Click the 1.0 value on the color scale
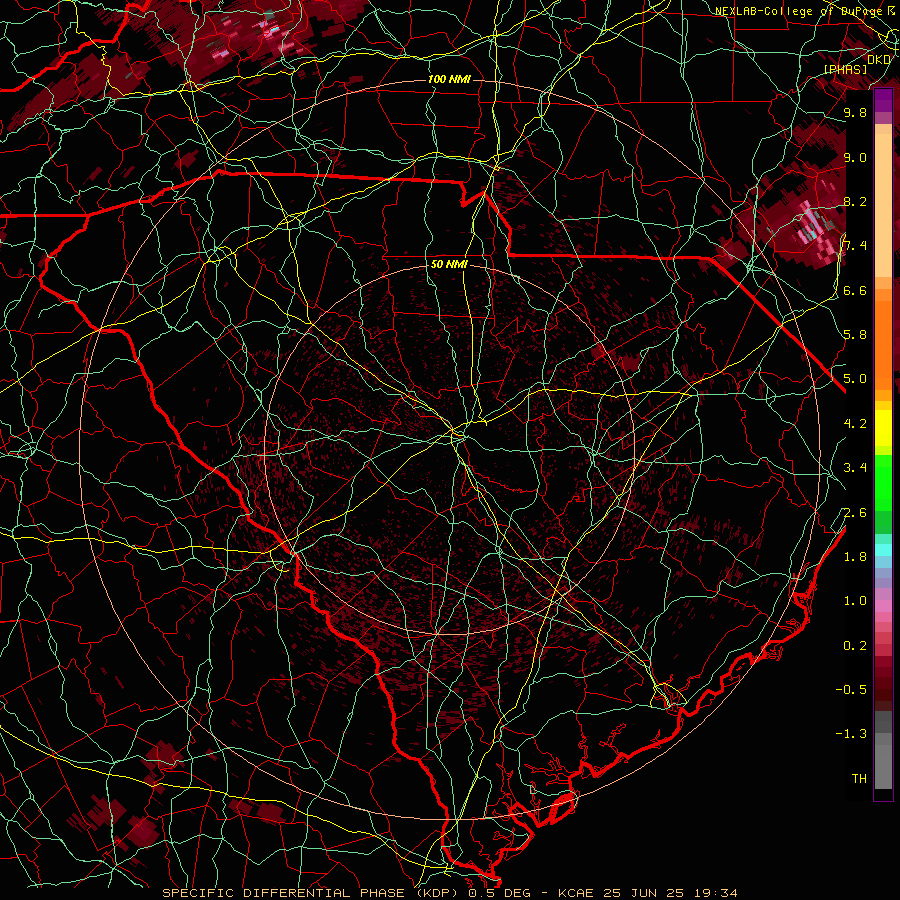The width and height of the screenshot is (900, 900). 855,602
